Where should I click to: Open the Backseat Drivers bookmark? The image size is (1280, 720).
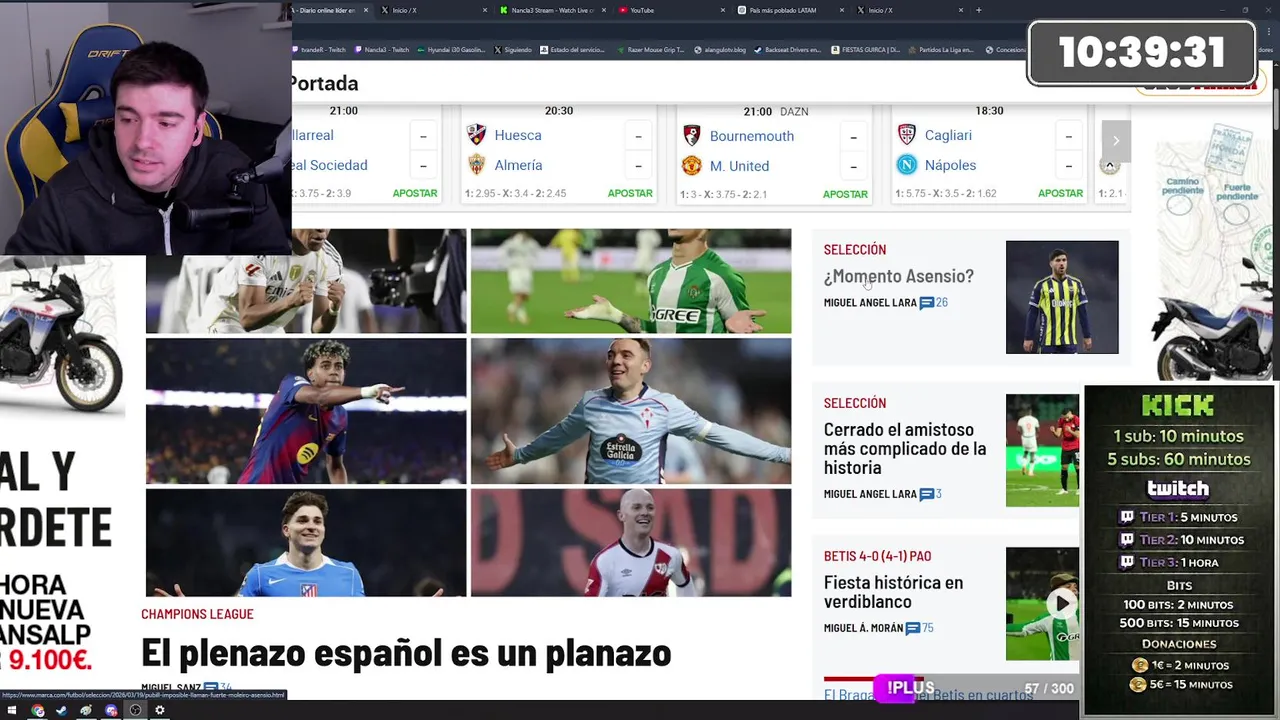[787, 49]
